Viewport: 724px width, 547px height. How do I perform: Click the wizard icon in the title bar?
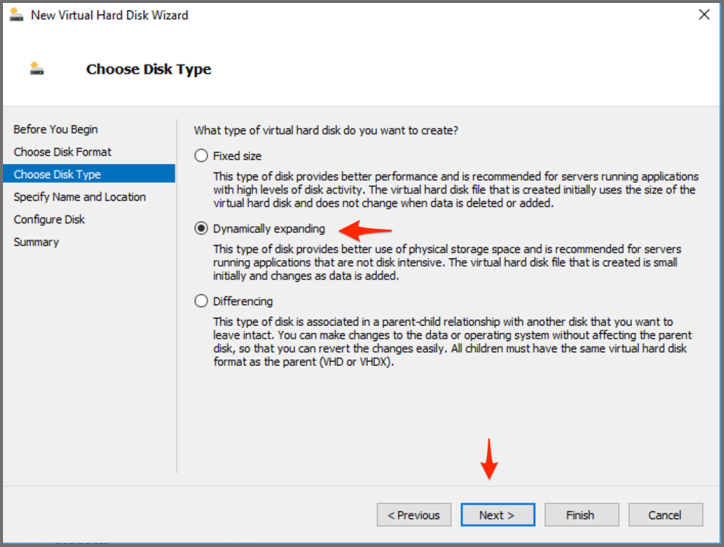tap(16, 15)
